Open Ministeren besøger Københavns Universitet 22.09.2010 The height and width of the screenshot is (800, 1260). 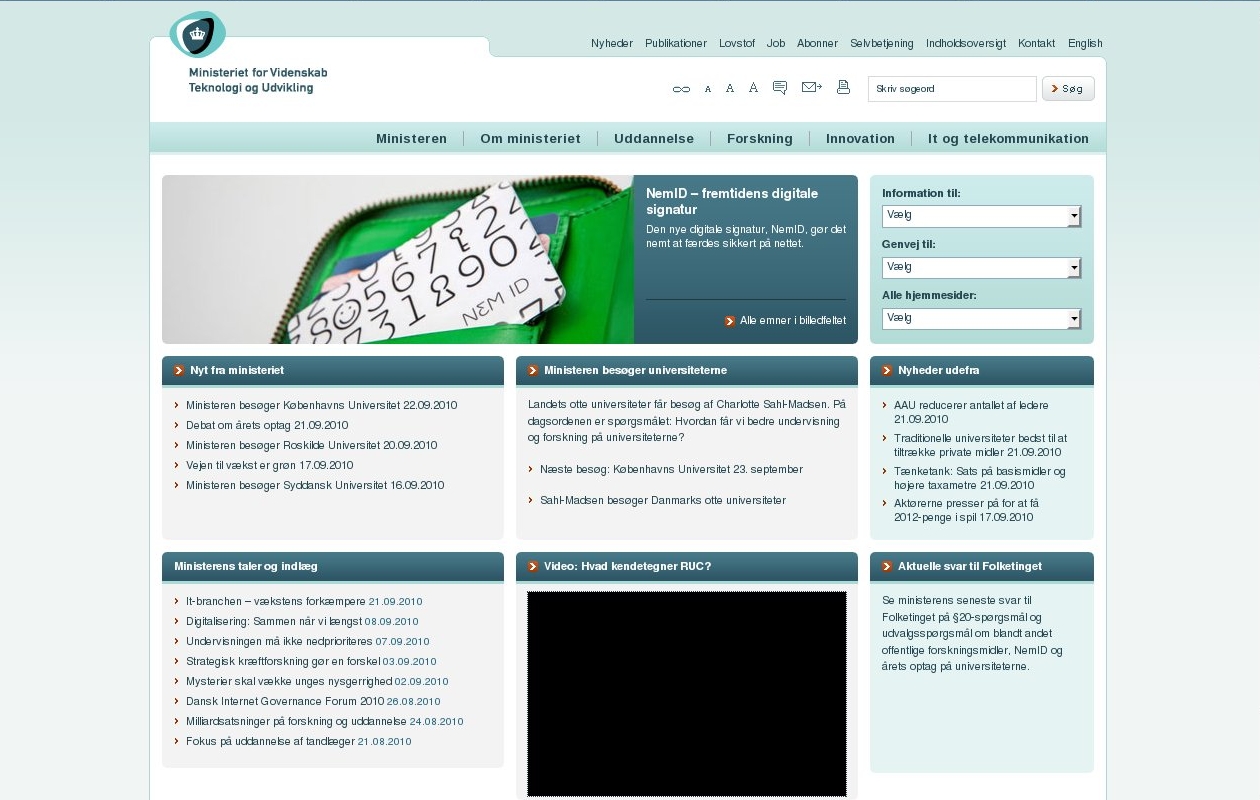pyautogui.click(x=321, y=405)
